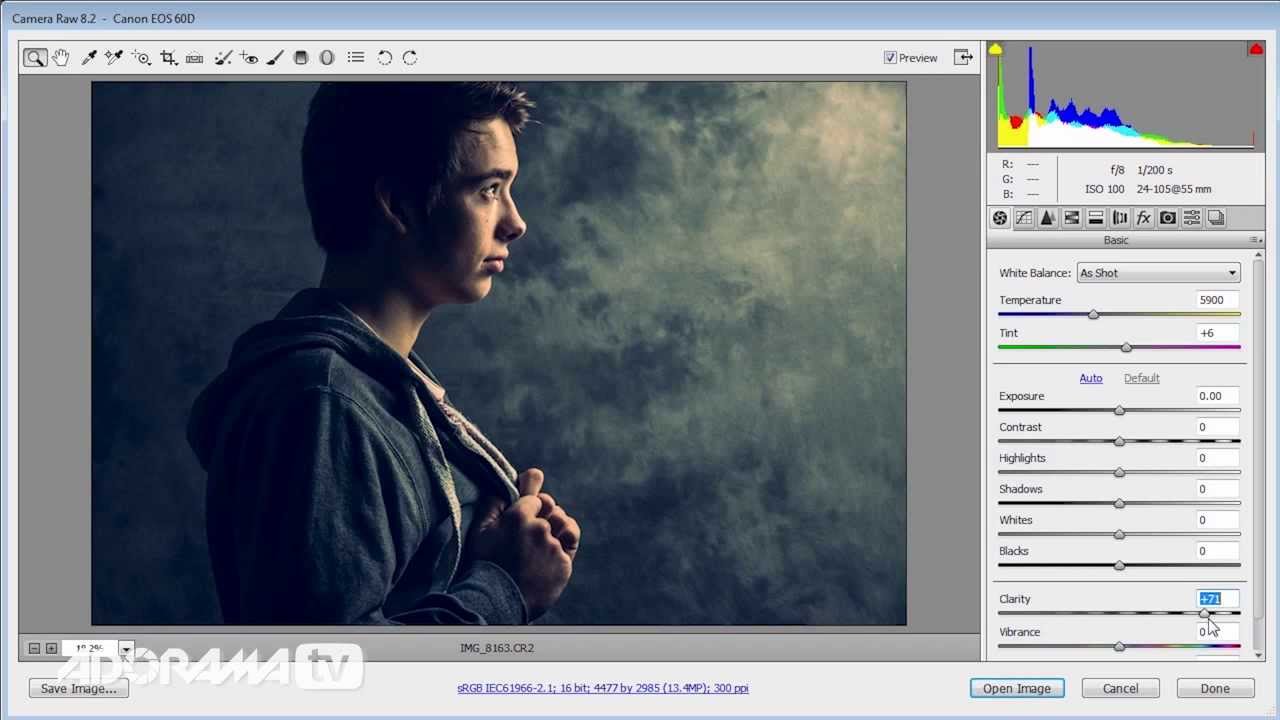Click the Auto tone link
Screen dimensions: 1280x720
1091,378
